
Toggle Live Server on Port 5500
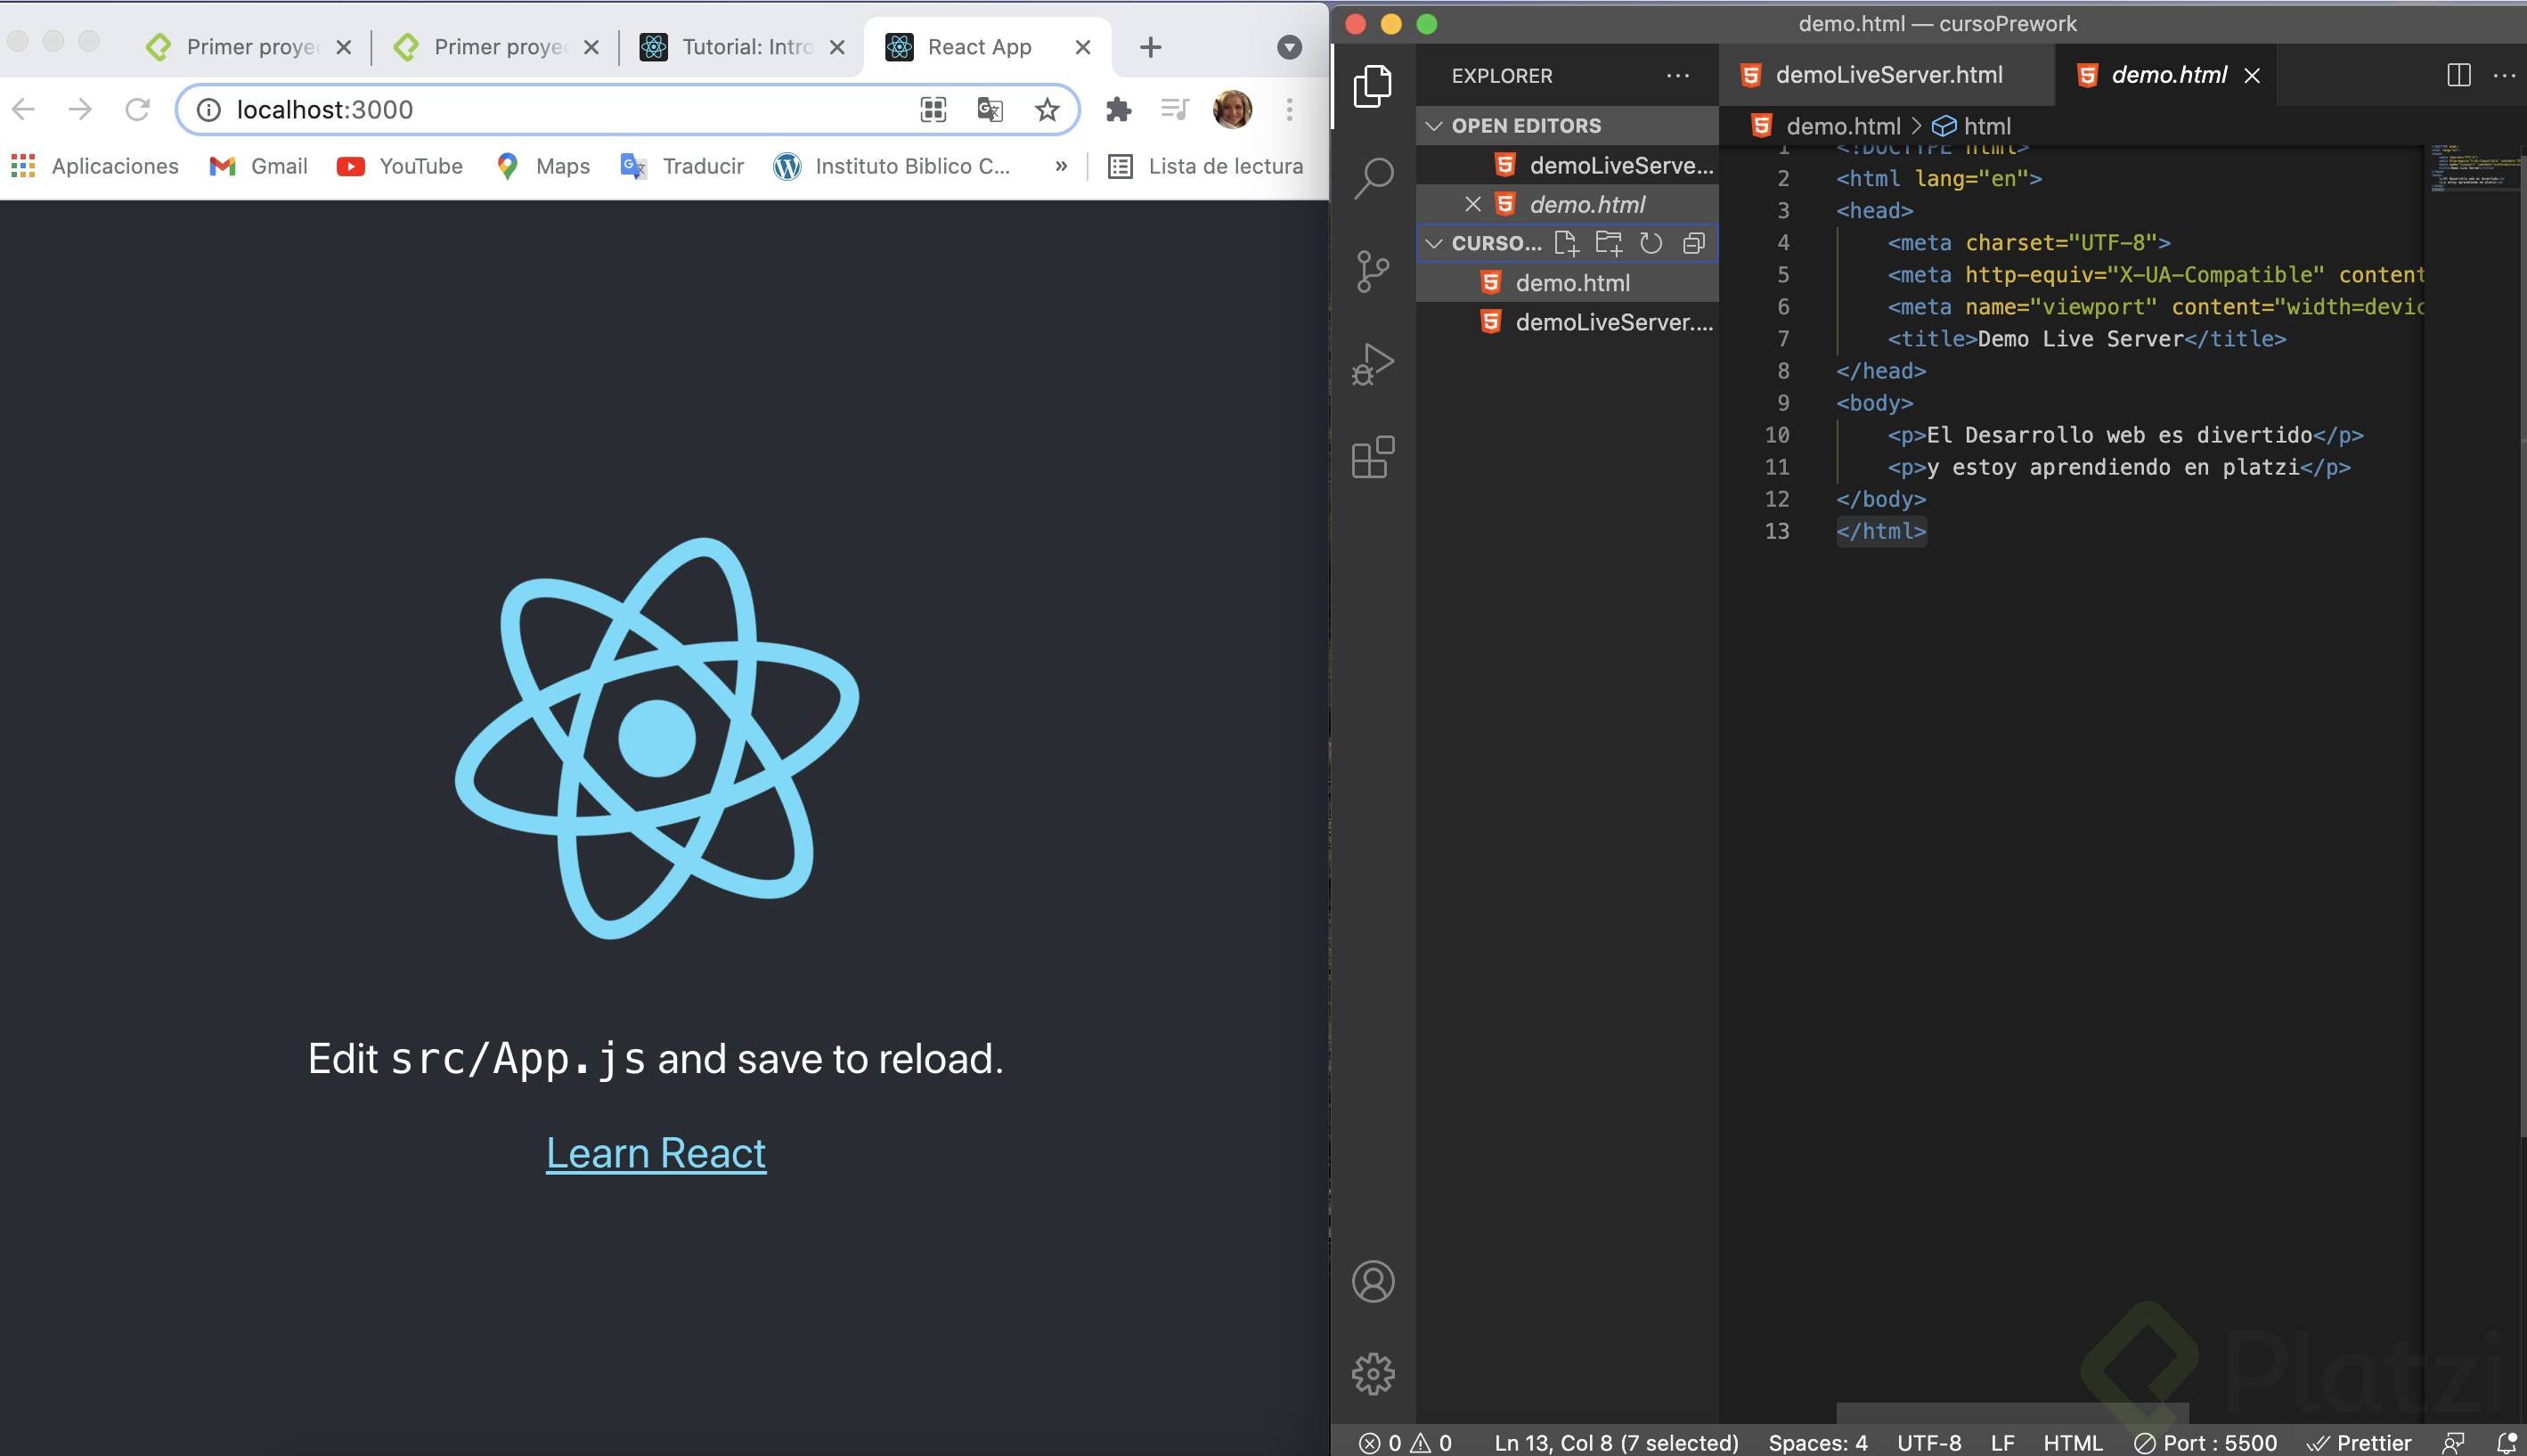(x=2206, y=1443)
